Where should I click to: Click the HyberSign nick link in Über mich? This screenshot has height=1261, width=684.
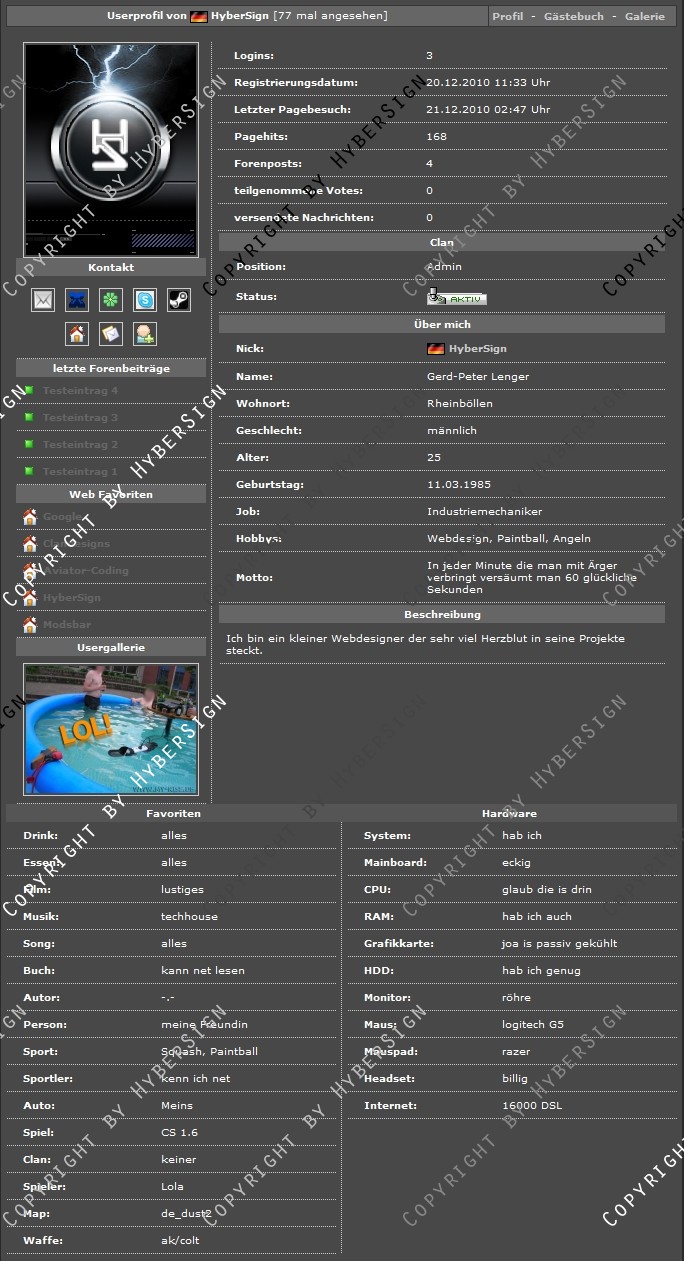(x=477, y=349)
